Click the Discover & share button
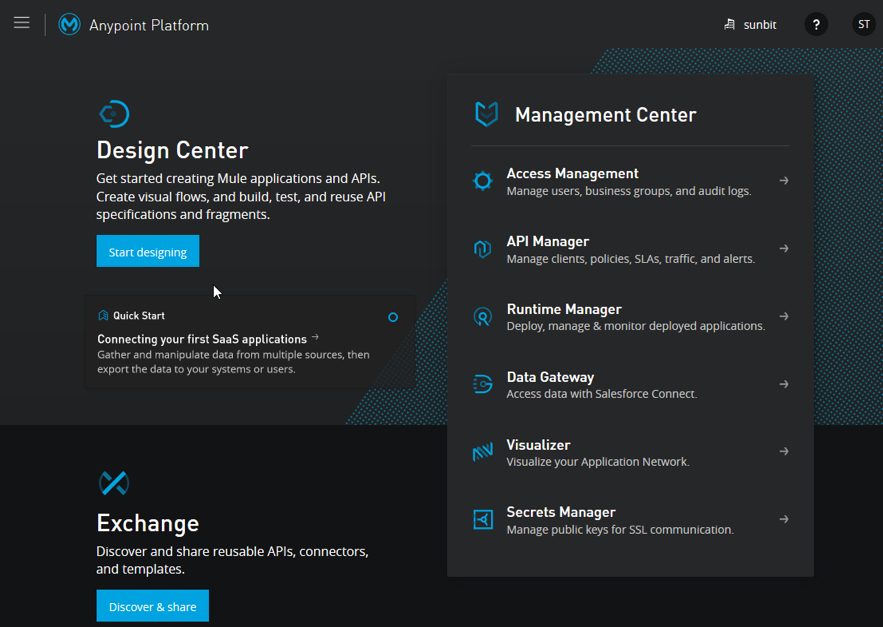 tap(153, 606)
